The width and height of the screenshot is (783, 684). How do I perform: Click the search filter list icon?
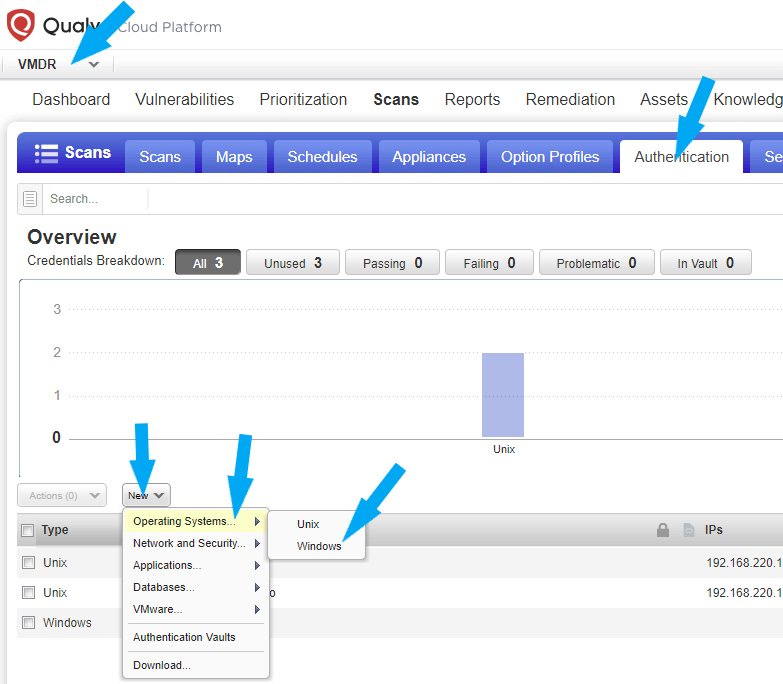(x=30, y=199)
